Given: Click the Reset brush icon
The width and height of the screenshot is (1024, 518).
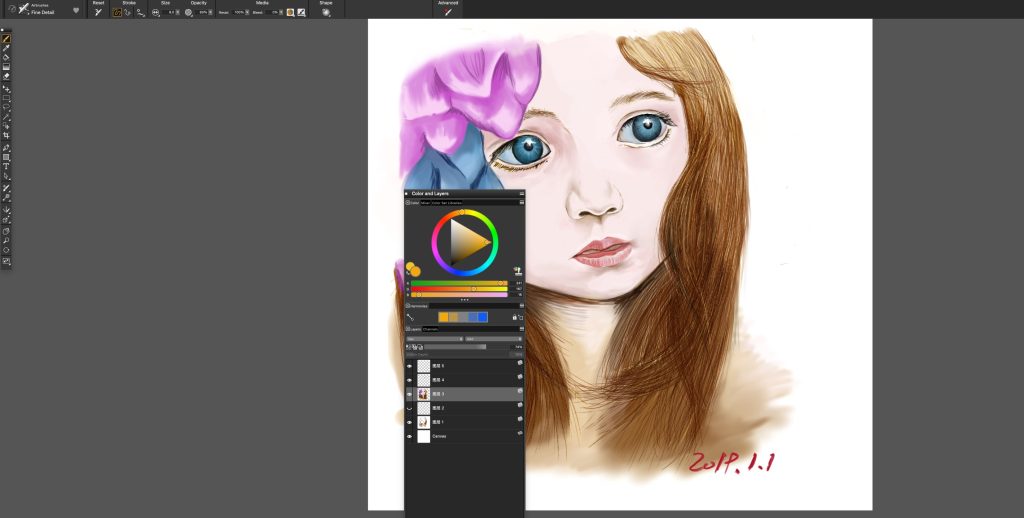Looking at the screenshot, I should tap(98, 12).
